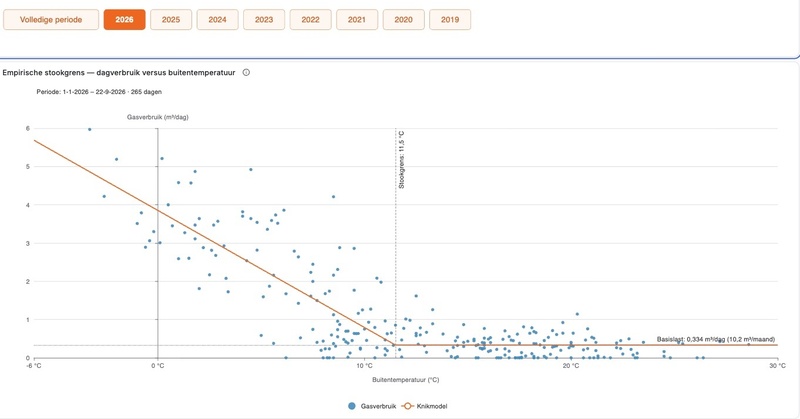Viewport: 800px width, 419px height.
Task: Click the Basislast 0,334 m³/dag label
Action: click(x=716, y=339)
